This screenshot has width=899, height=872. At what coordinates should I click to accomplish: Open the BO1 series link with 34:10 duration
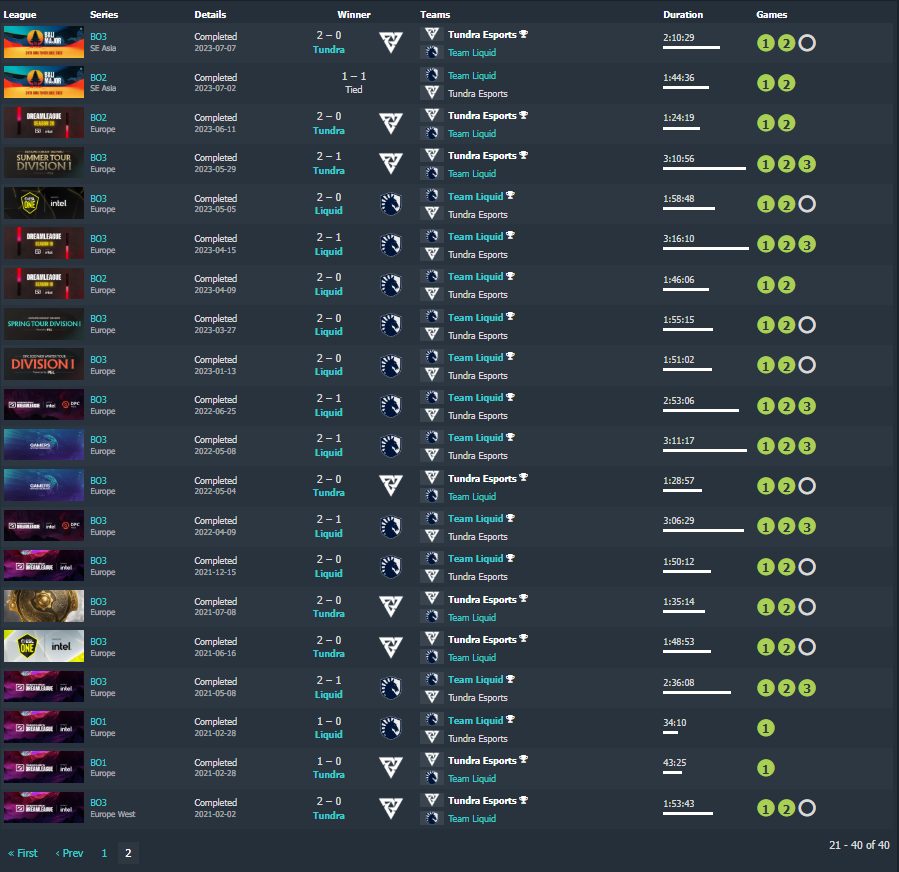tap(98, 721)
